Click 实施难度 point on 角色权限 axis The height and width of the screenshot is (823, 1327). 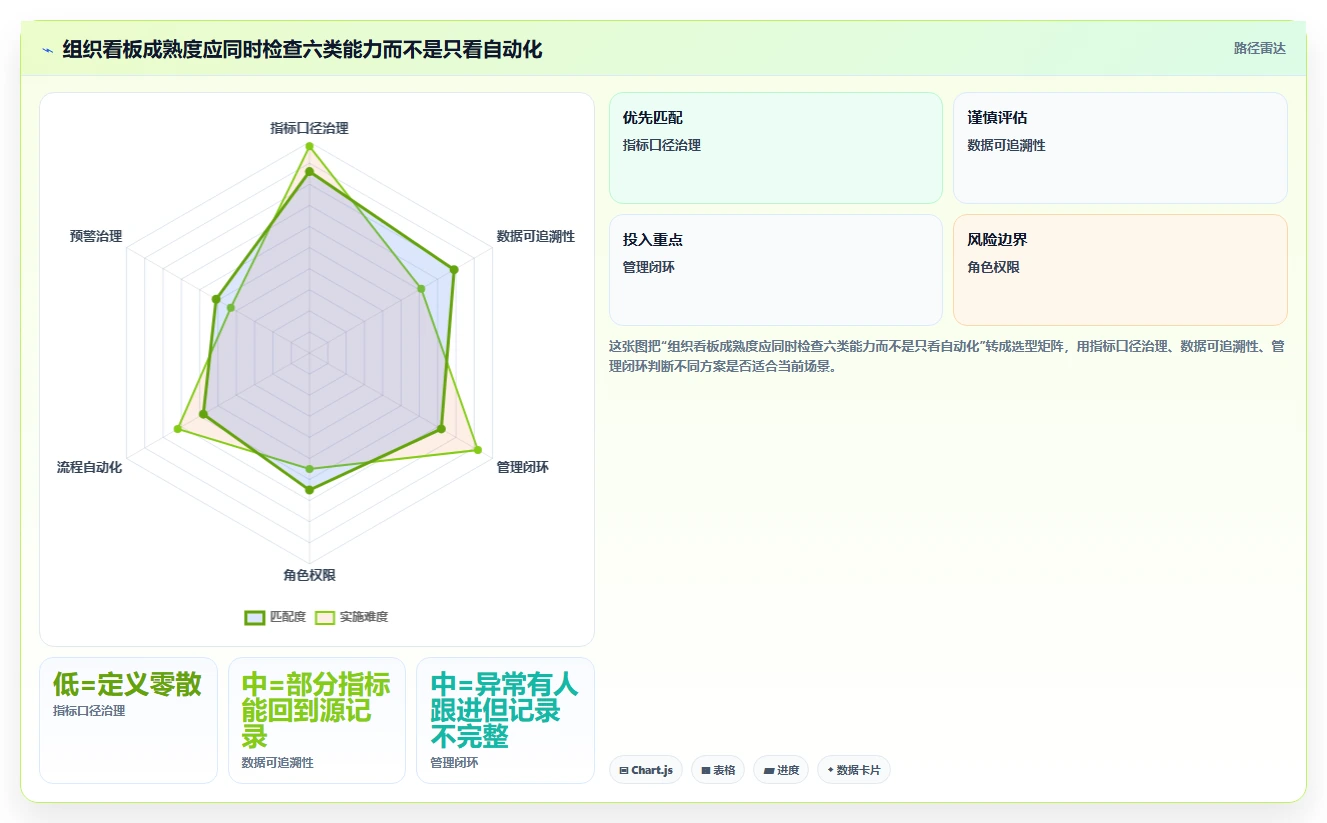tap(309, 468)
